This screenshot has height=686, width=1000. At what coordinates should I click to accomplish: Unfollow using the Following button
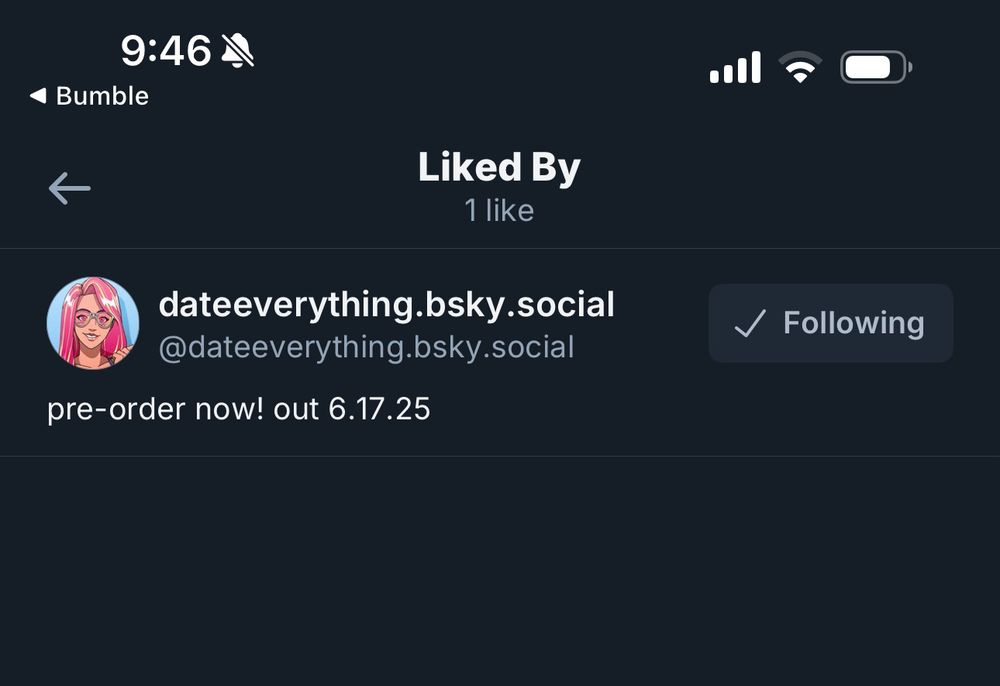coord(830,323)
